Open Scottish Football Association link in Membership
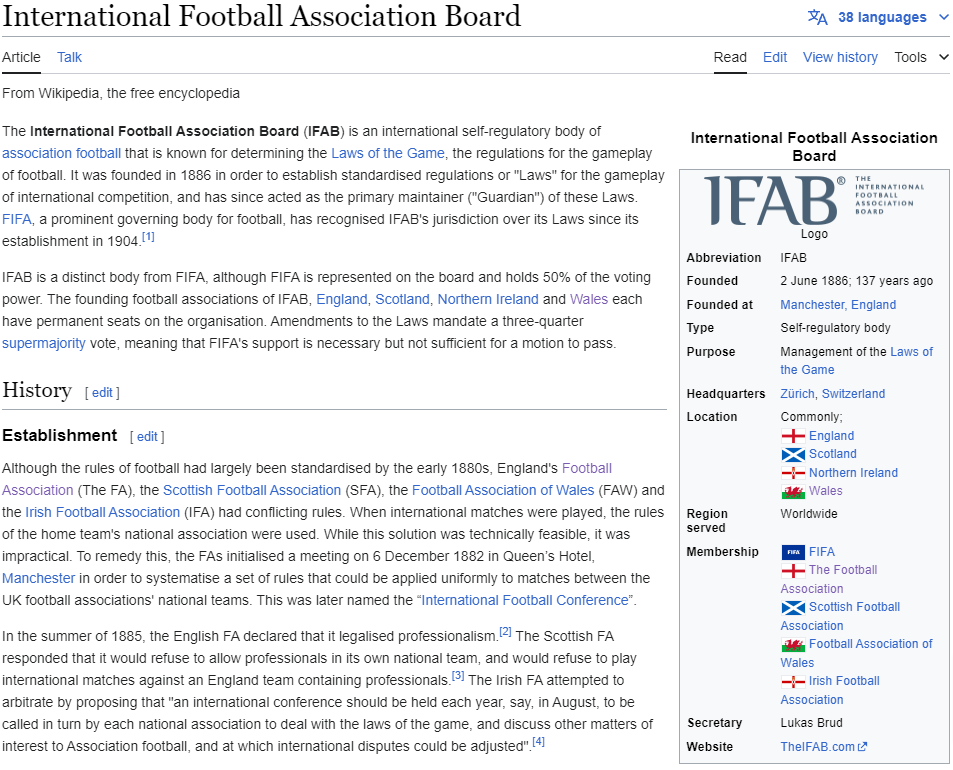The image size is (953, 770). point(841,616)
